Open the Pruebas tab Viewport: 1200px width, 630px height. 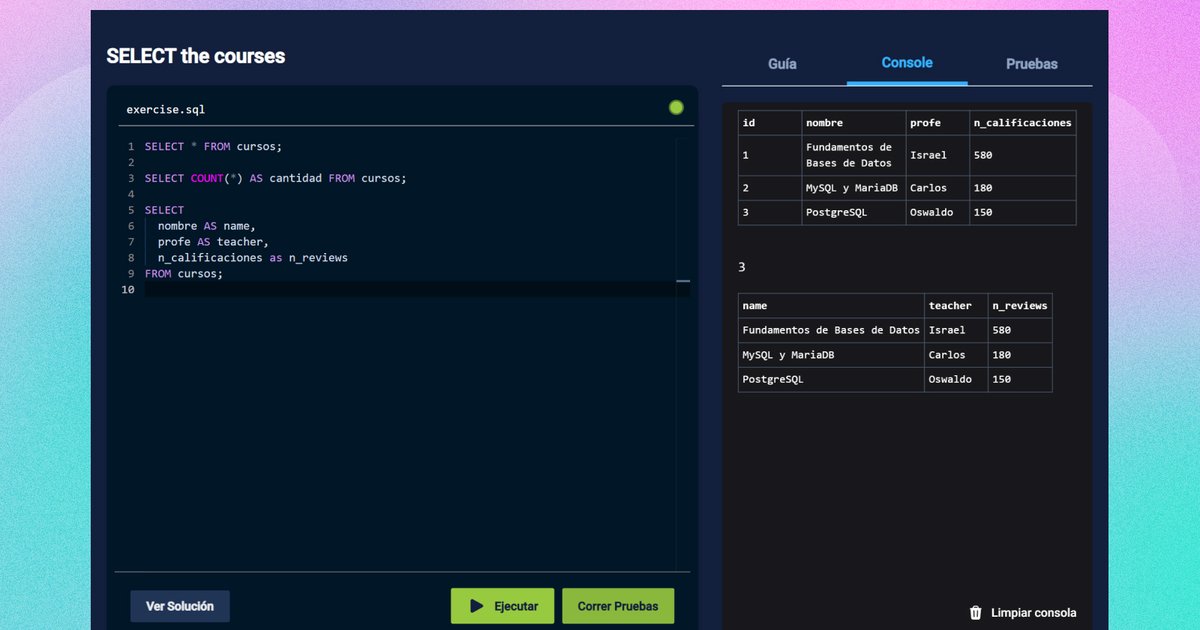1031,63
